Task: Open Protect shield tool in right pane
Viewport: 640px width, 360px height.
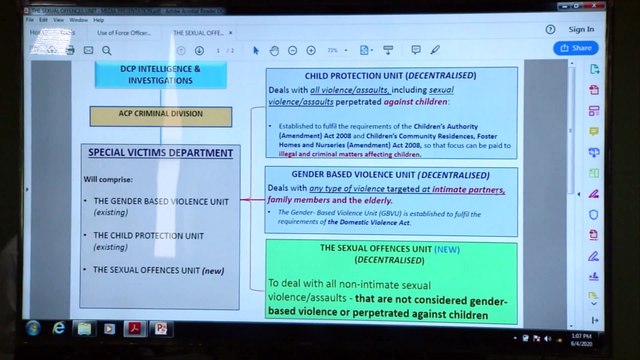Action: (594, 215)
